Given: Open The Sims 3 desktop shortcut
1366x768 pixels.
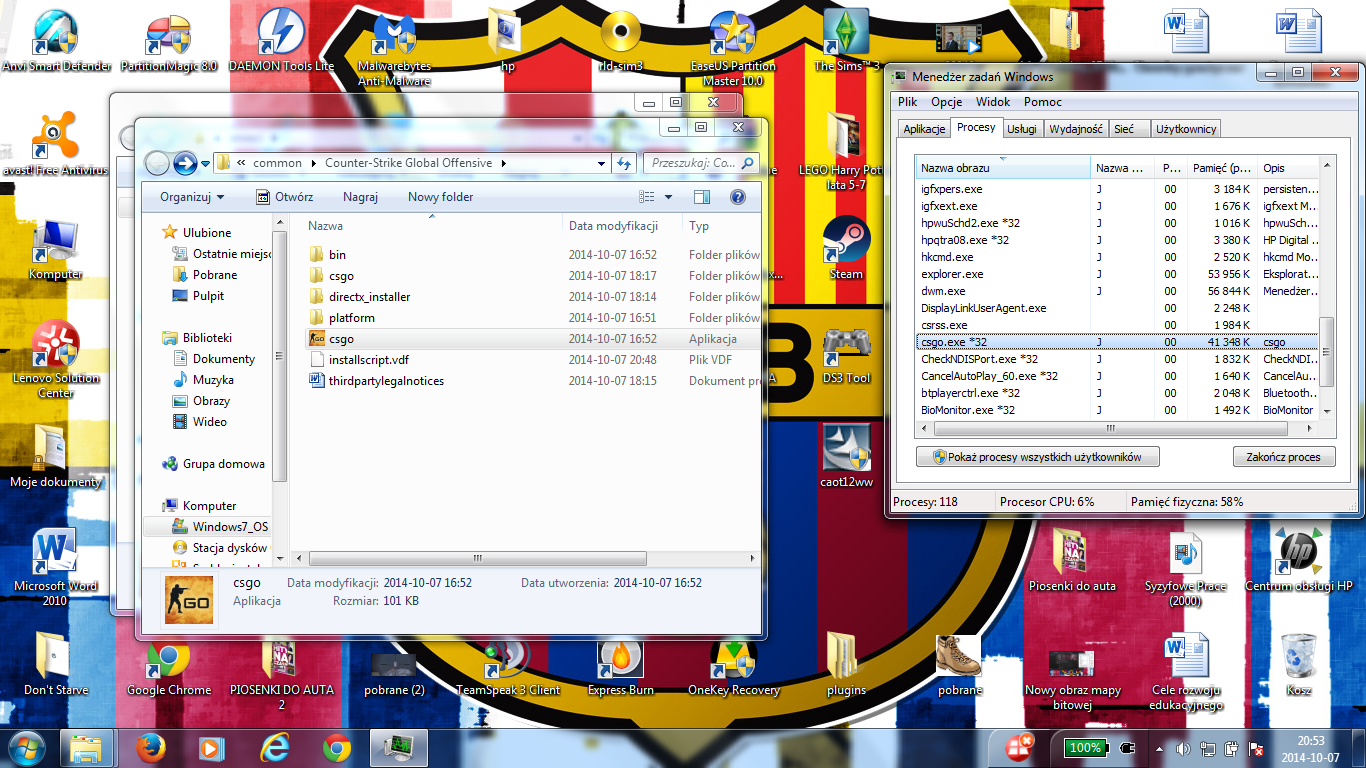Looking at the screenshot, I should [x=846, y=42].
